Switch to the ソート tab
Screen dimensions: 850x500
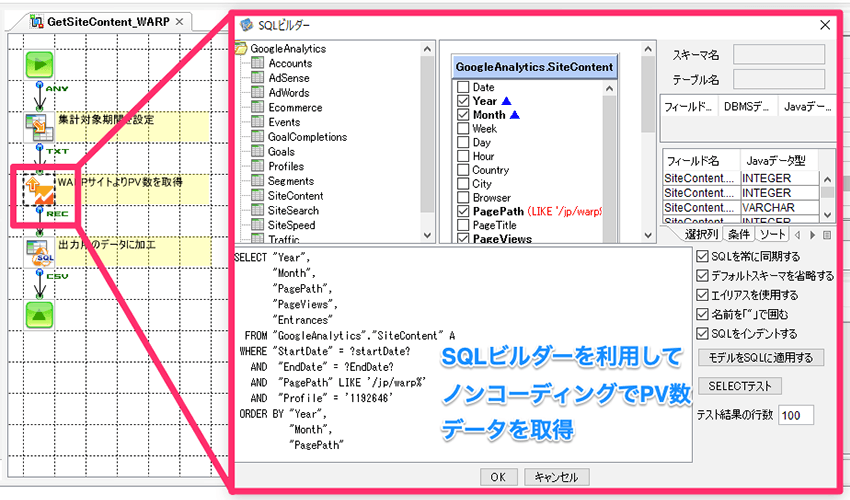pos(772,234)
